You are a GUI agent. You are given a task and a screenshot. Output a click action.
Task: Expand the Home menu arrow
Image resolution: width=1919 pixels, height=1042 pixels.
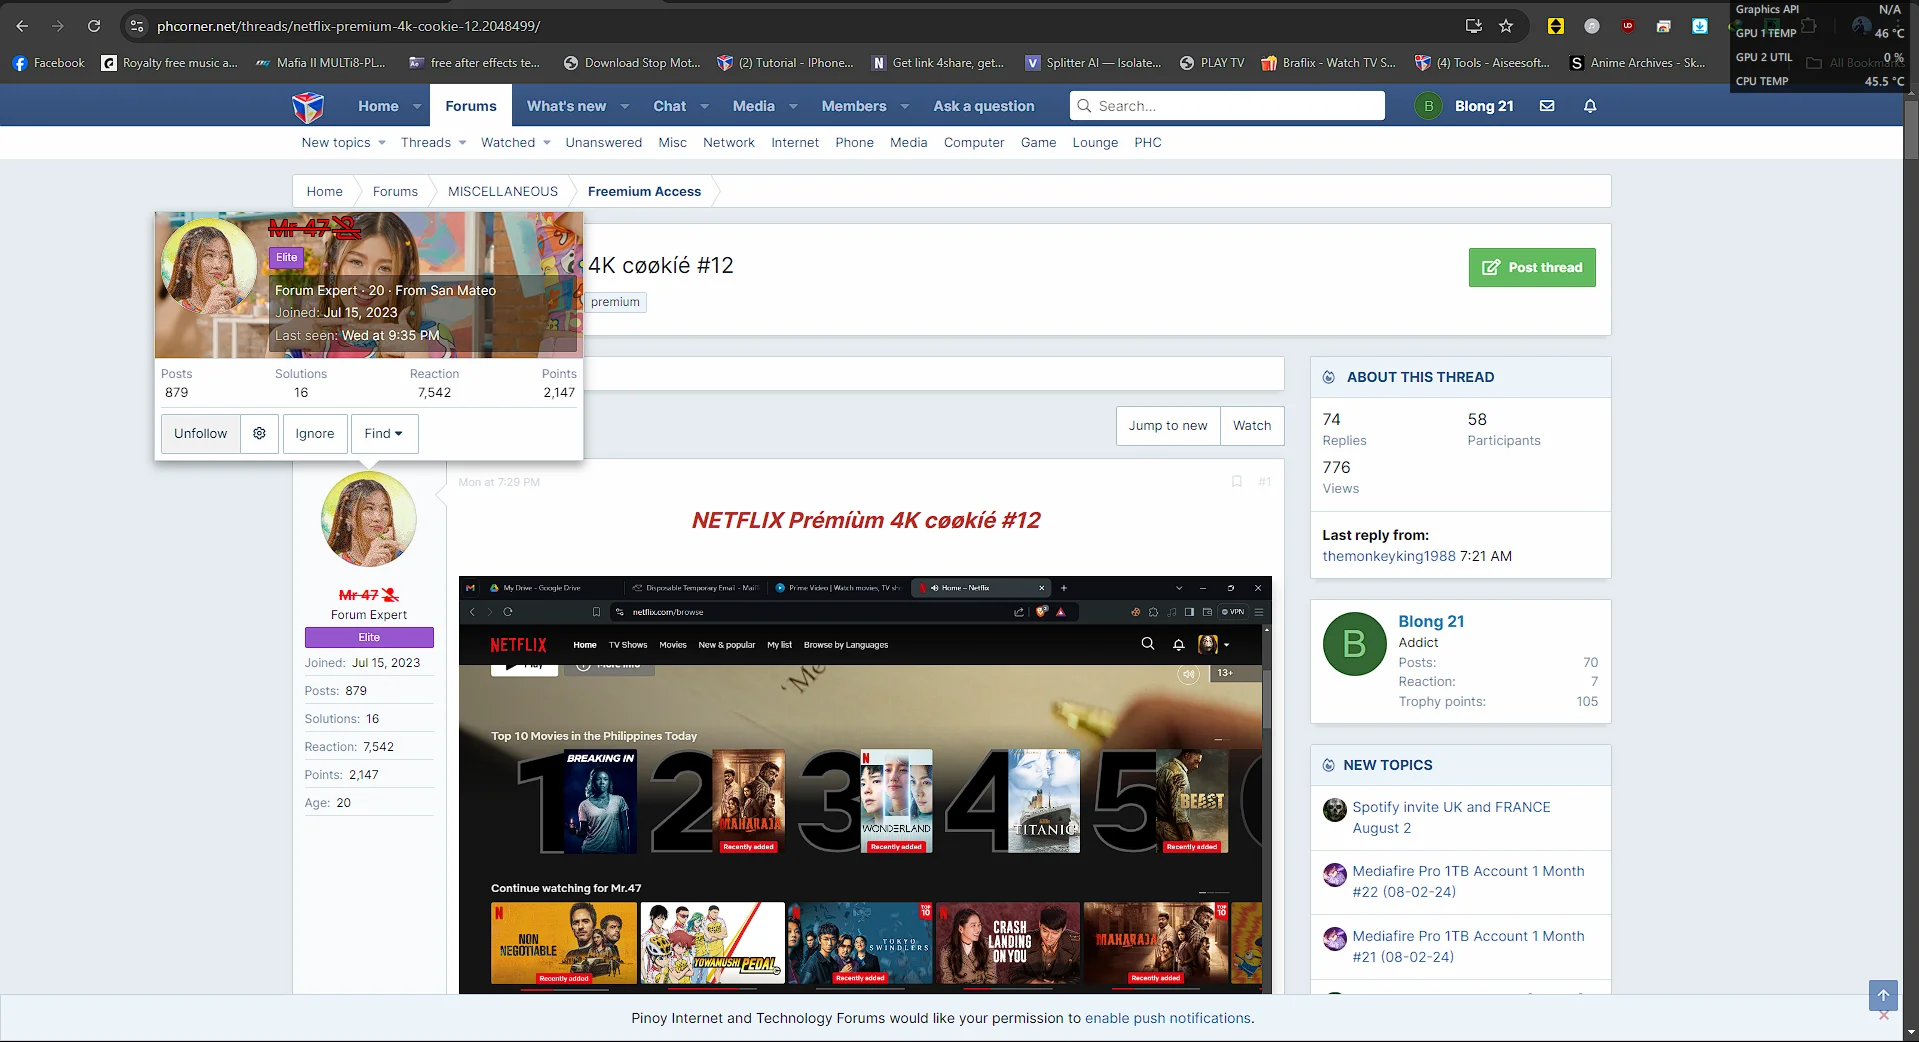coord(417,106)
